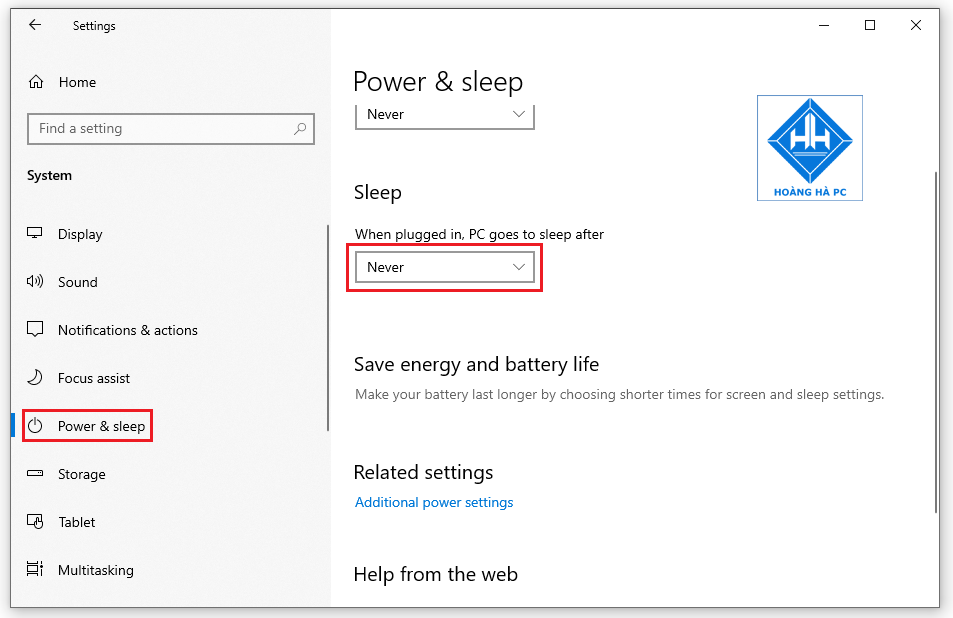Open Additional power settings link

(434, 502)
